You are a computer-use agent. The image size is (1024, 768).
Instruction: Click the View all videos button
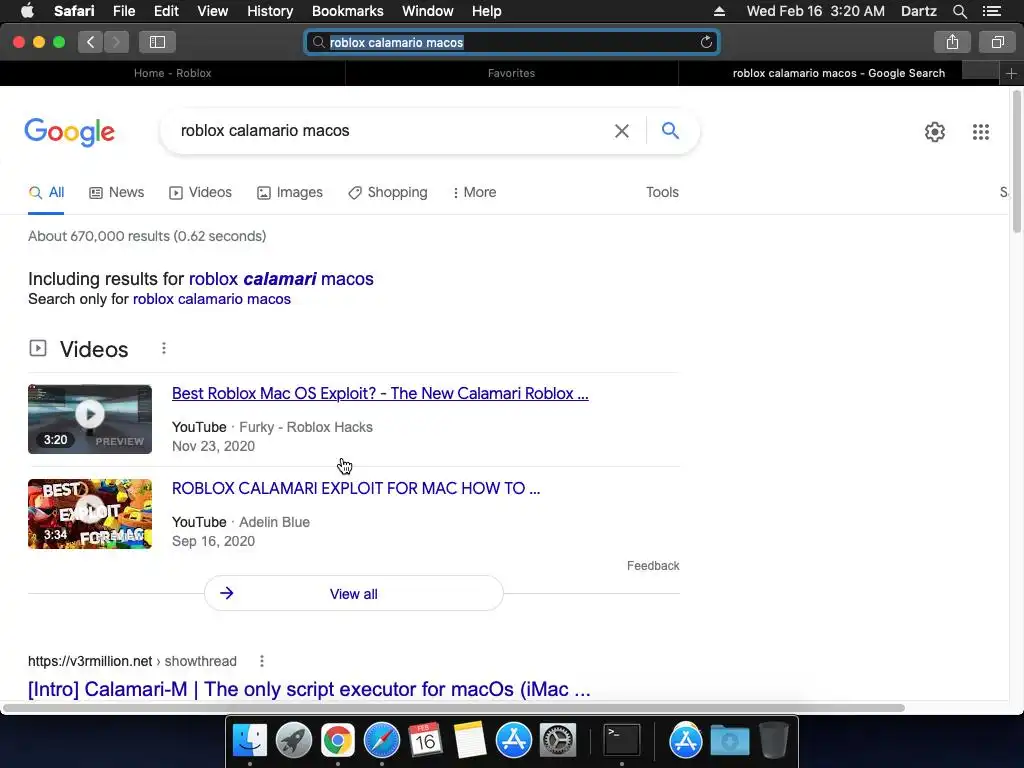tap(353, 594)
